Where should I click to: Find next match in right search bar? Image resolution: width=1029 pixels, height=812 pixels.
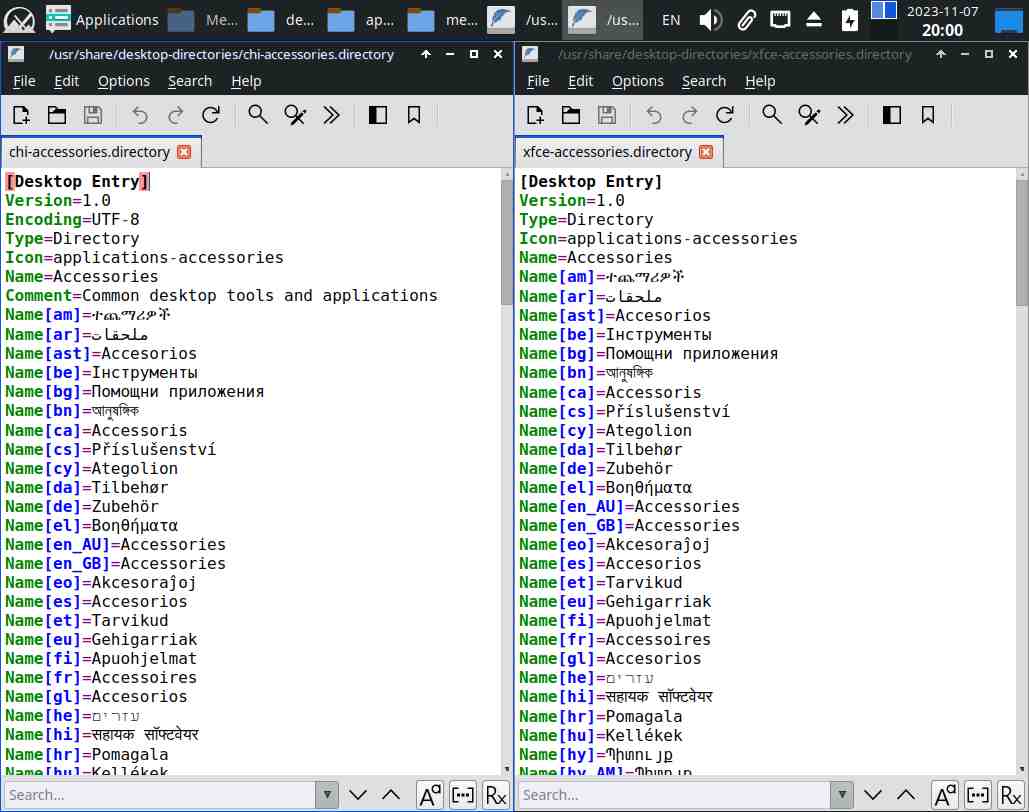[x=872, y=795]
